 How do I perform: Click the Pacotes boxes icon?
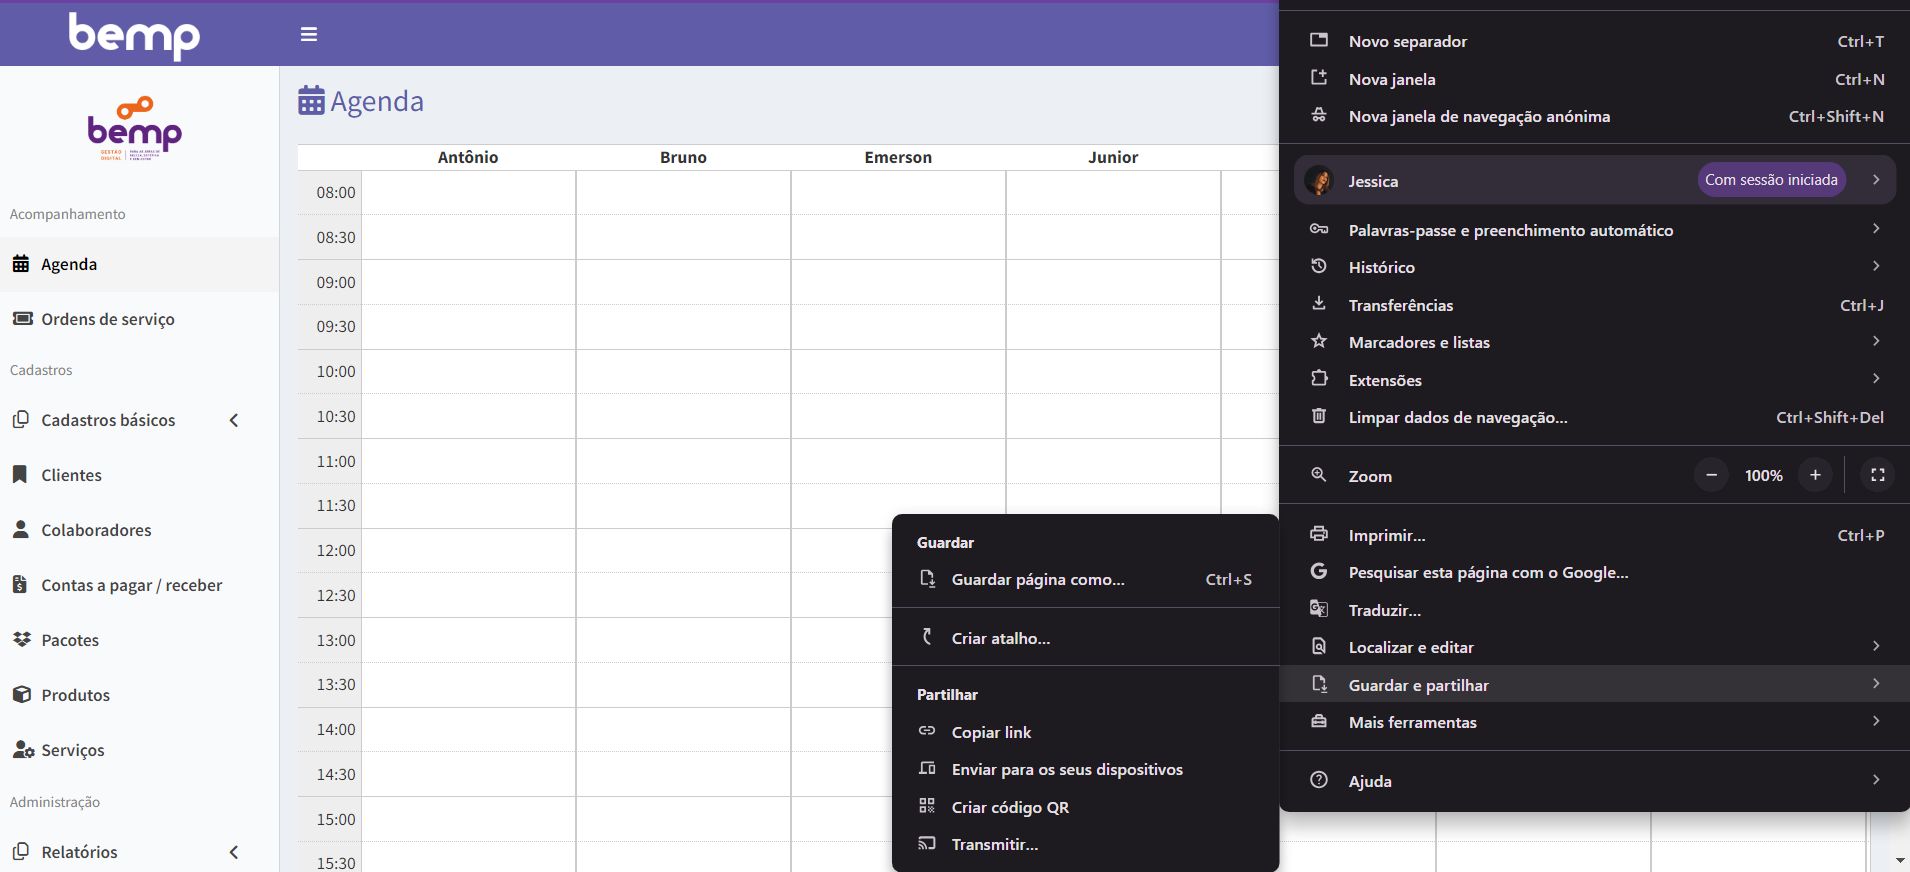pos(22,639)
